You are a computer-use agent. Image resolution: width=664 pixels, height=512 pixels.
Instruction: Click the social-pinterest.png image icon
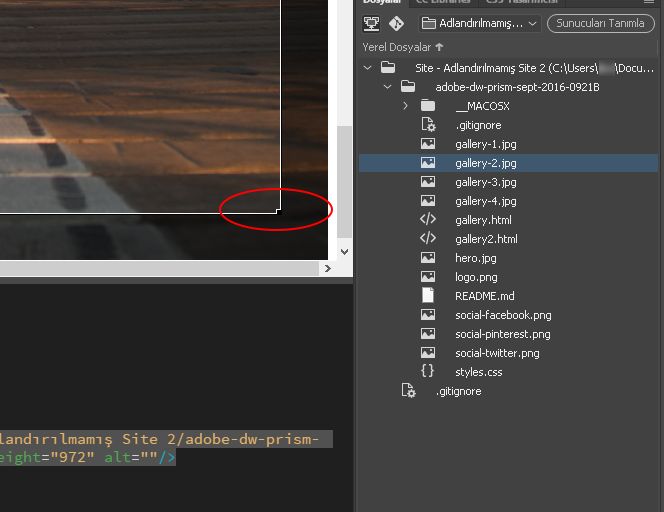click(x=428, y=333)
